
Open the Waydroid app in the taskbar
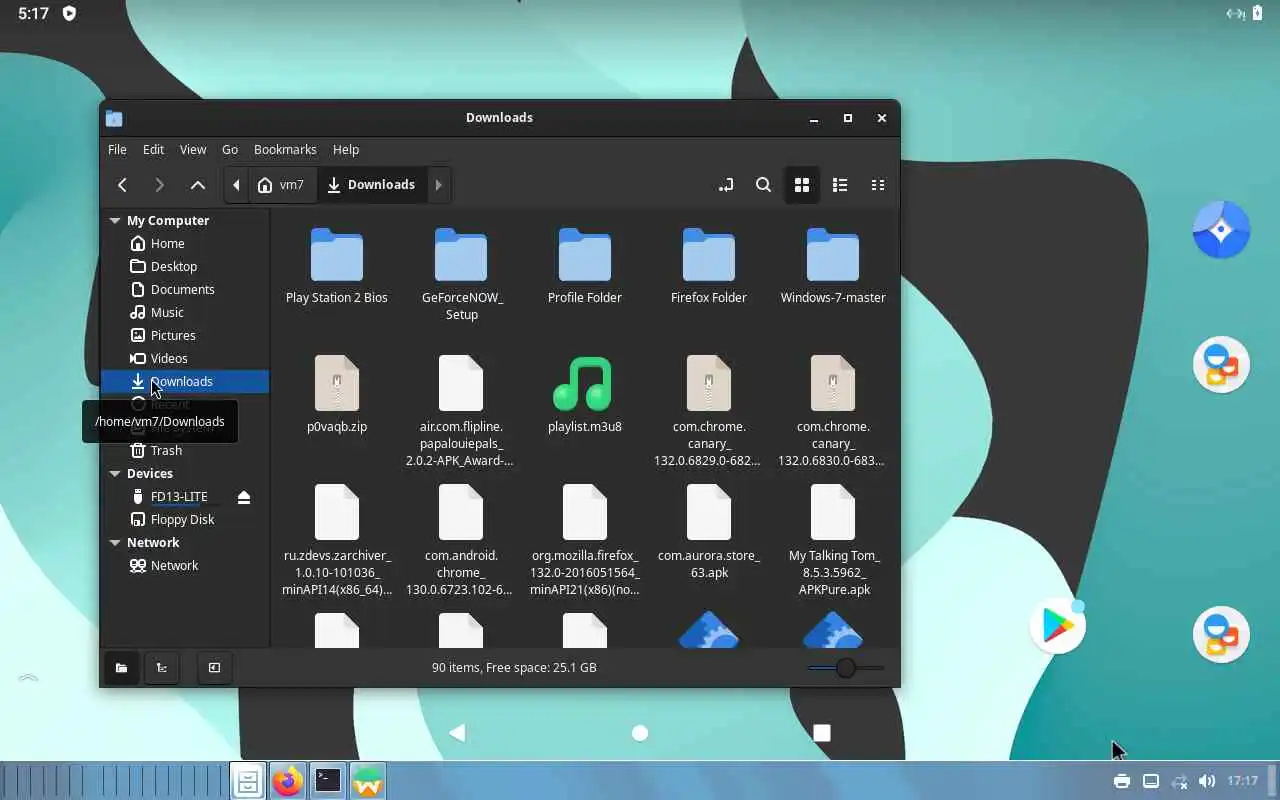368,781
